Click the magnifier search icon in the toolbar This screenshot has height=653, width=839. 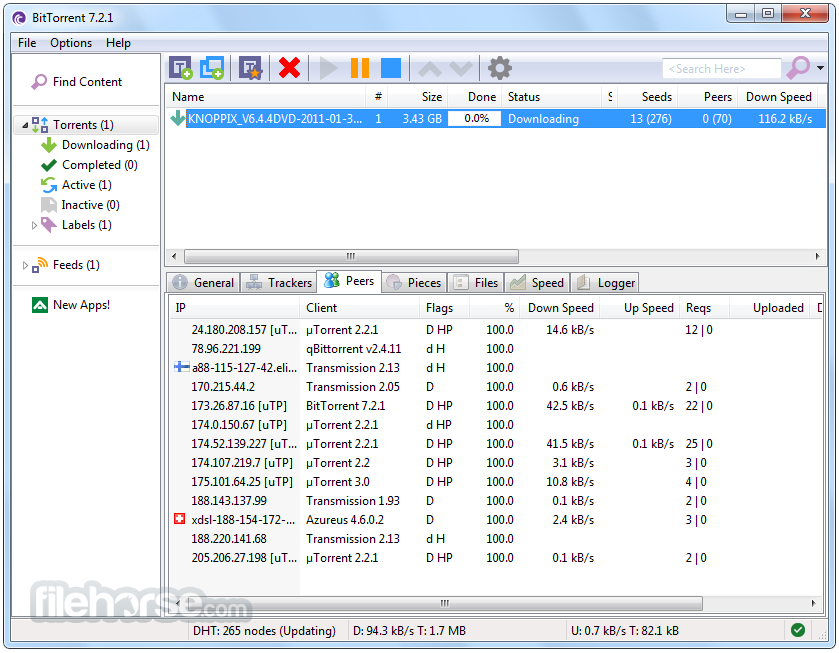797,68
